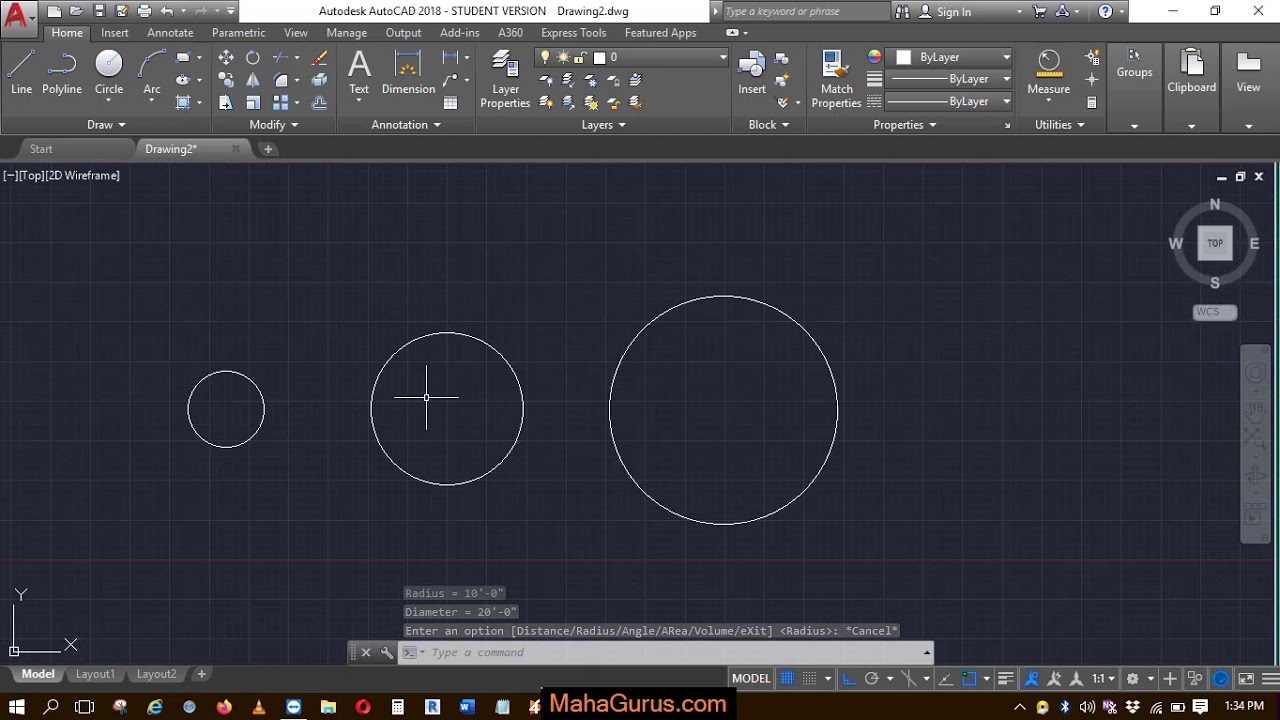Image resolution: width=1280 pixels, height=720 pixels.
Task: Click the Dimension tool
Action: 408,73
